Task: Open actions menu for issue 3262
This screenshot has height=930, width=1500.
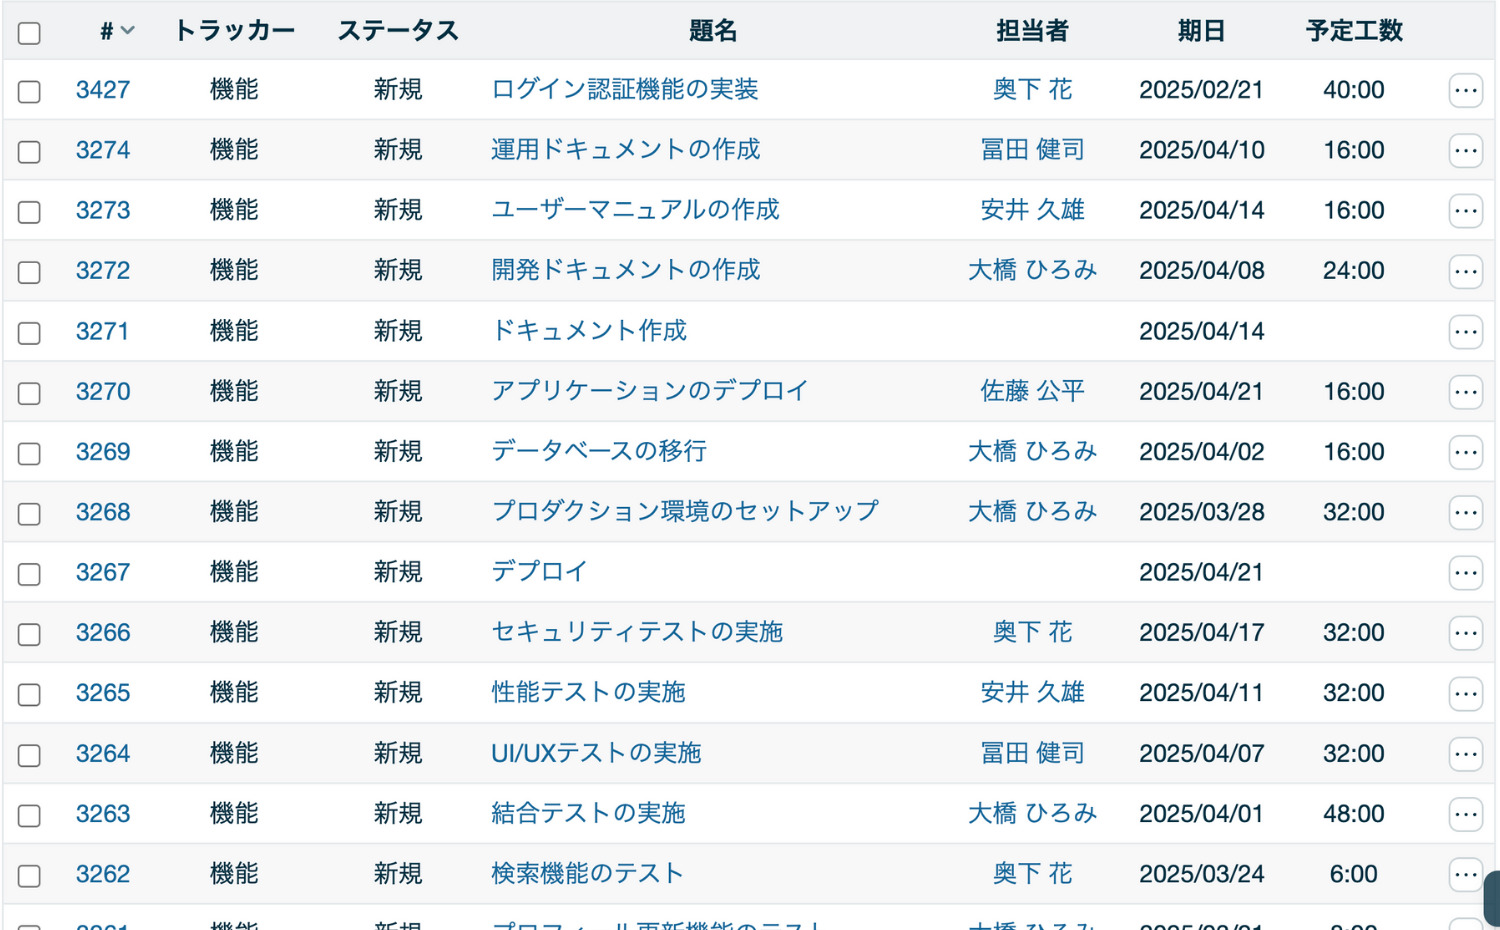Action: [1465, 875]
